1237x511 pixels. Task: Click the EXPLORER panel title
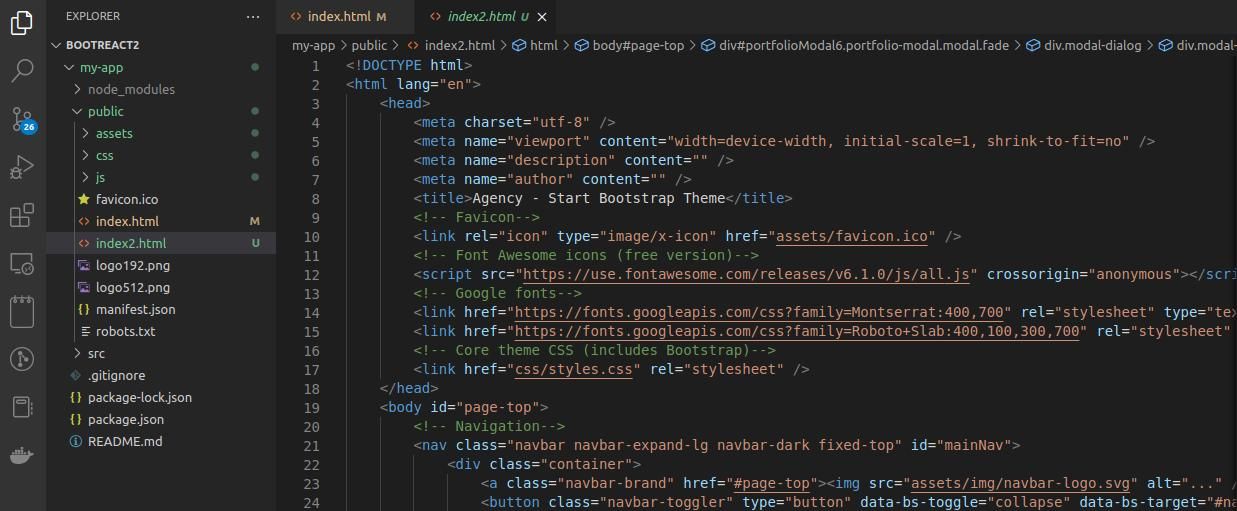93,16
